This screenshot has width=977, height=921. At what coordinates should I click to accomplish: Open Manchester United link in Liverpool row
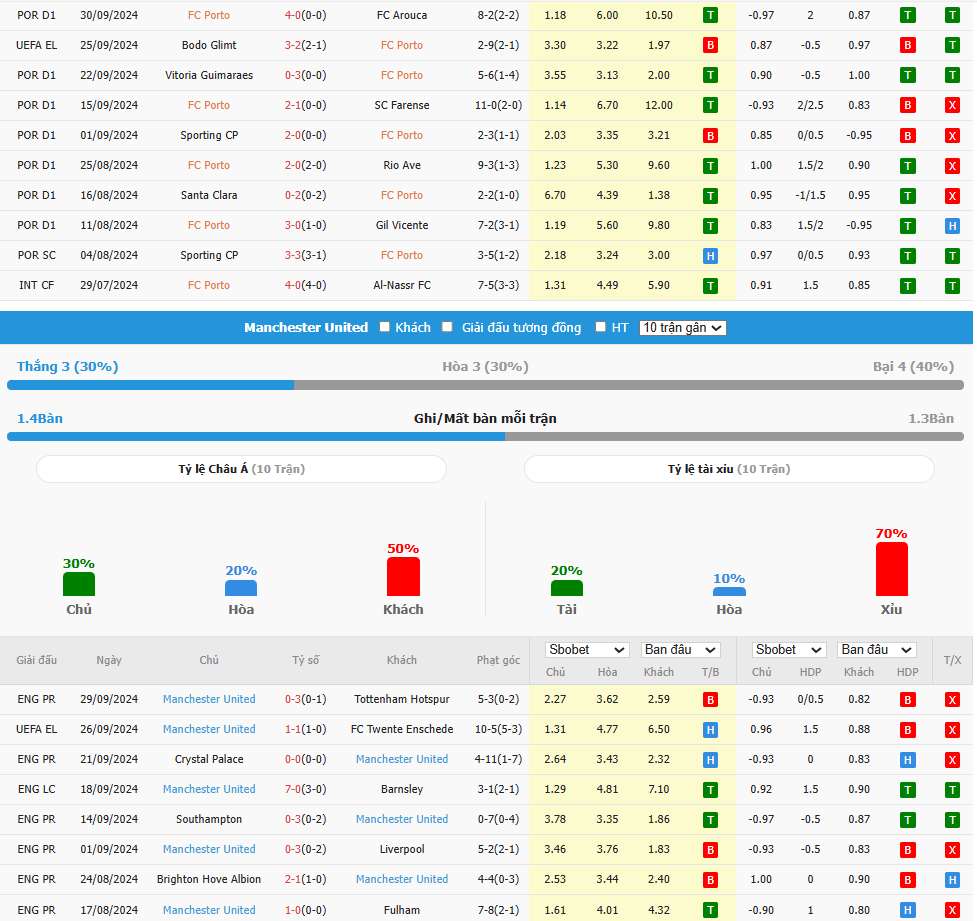[x=209, y=849]
